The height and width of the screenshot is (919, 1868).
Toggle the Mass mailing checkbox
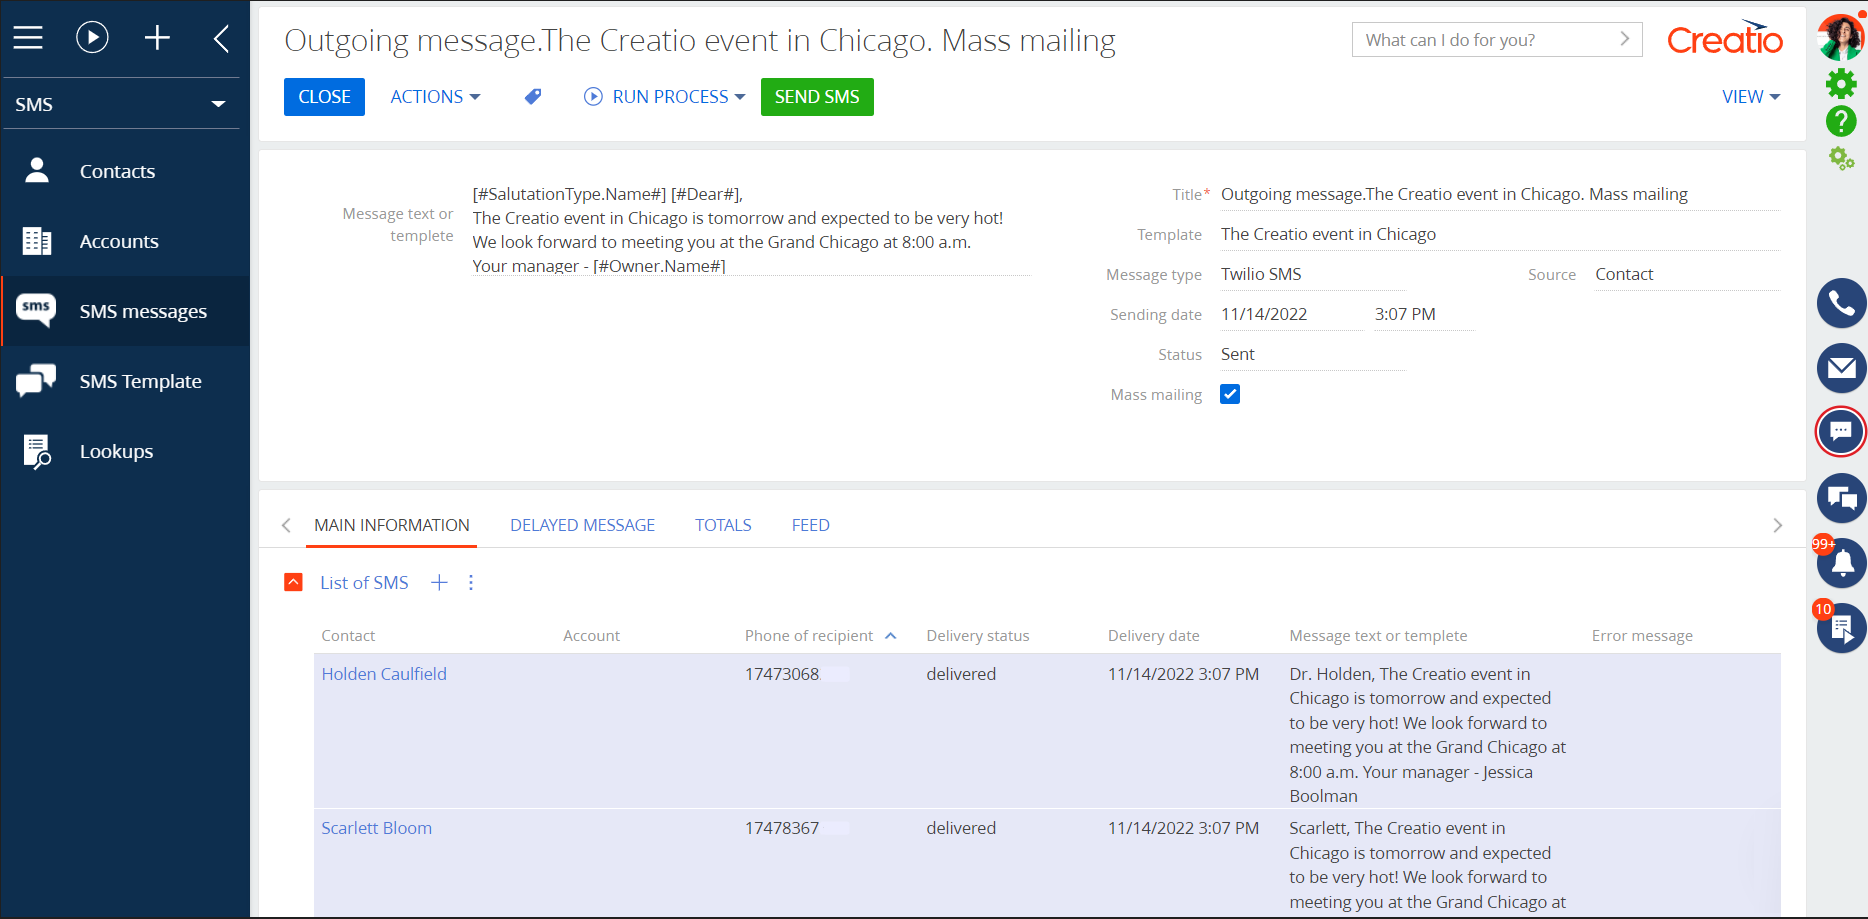[x=1229, y=394]
